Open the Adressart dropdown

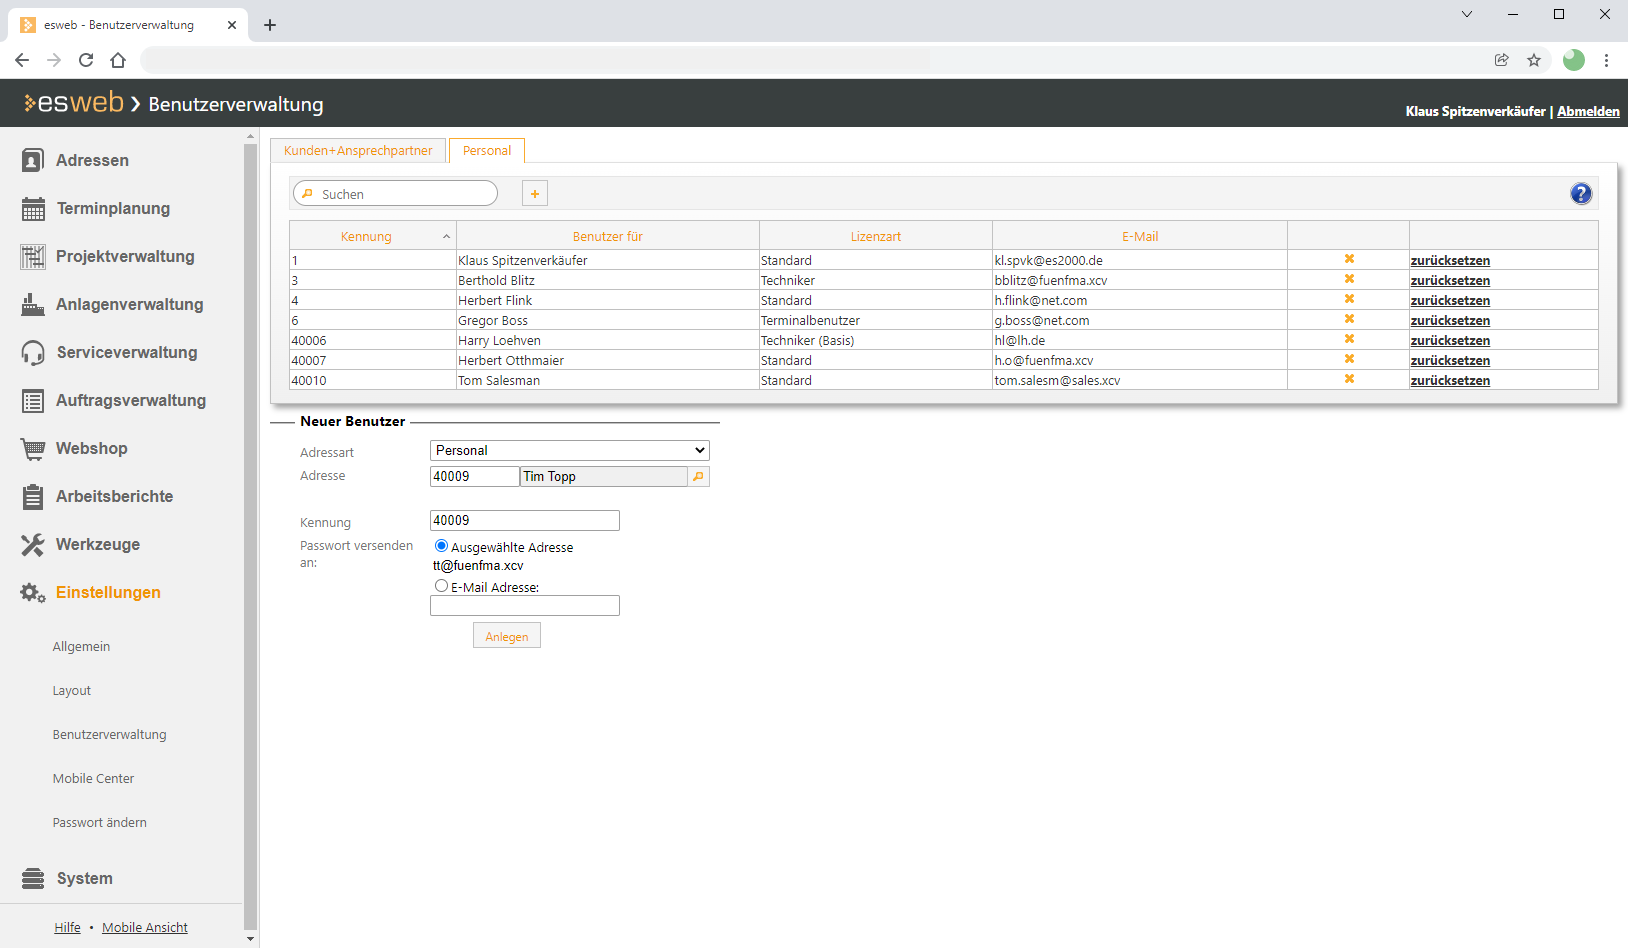pyautogui.click(x=570, y=451)
